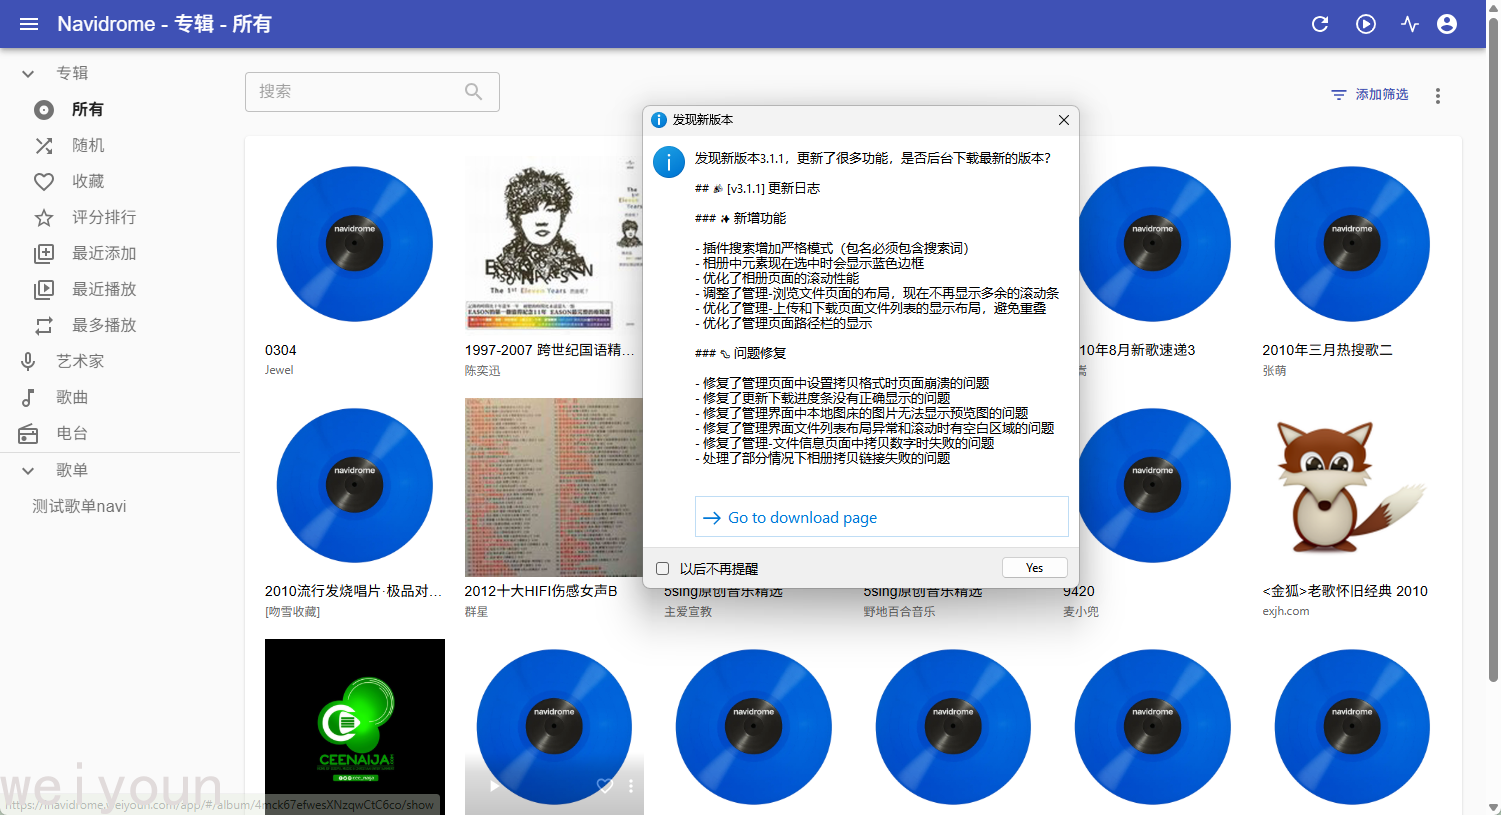
Task: Click the Yes button in dialog
Action: 1034,568
